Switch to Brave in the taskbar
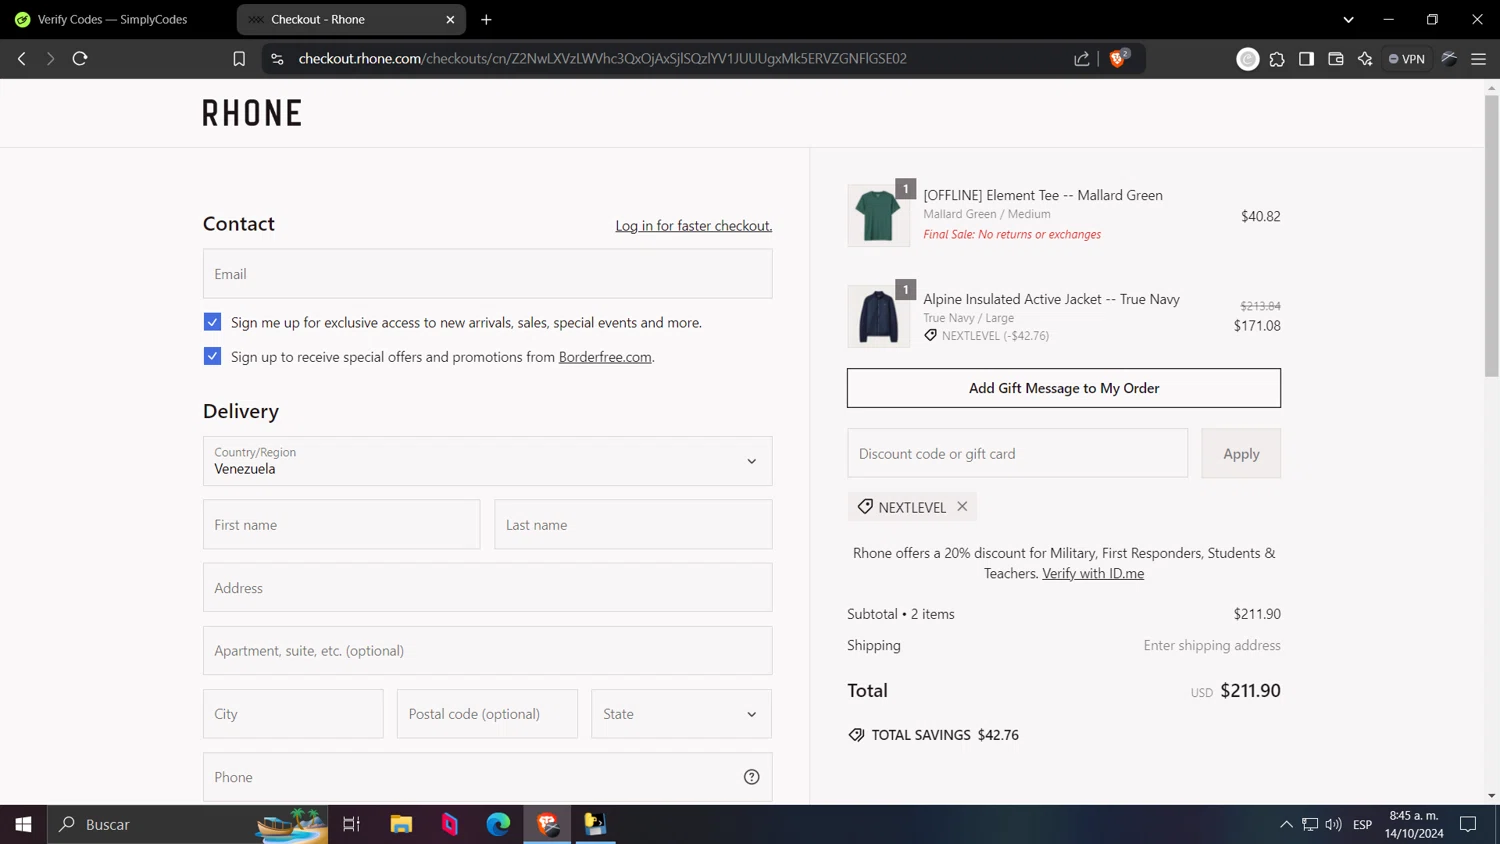Screen dimensions: 1500x844 point(547,824)
